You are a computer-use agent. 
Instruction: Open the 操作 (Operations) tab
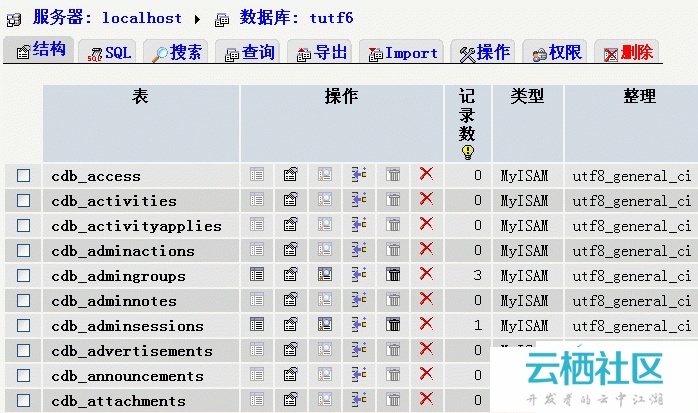484,53
